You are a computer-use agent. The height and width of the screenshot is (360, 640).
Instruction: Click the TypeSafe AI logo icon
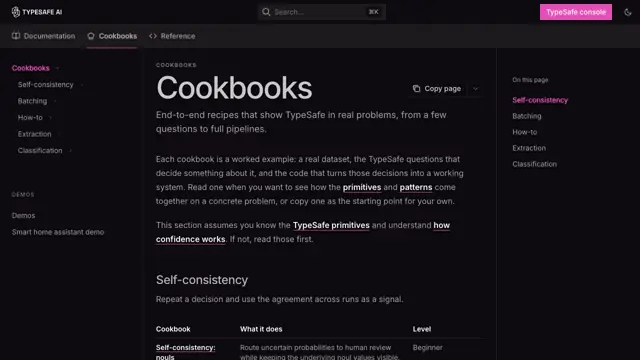16,12
